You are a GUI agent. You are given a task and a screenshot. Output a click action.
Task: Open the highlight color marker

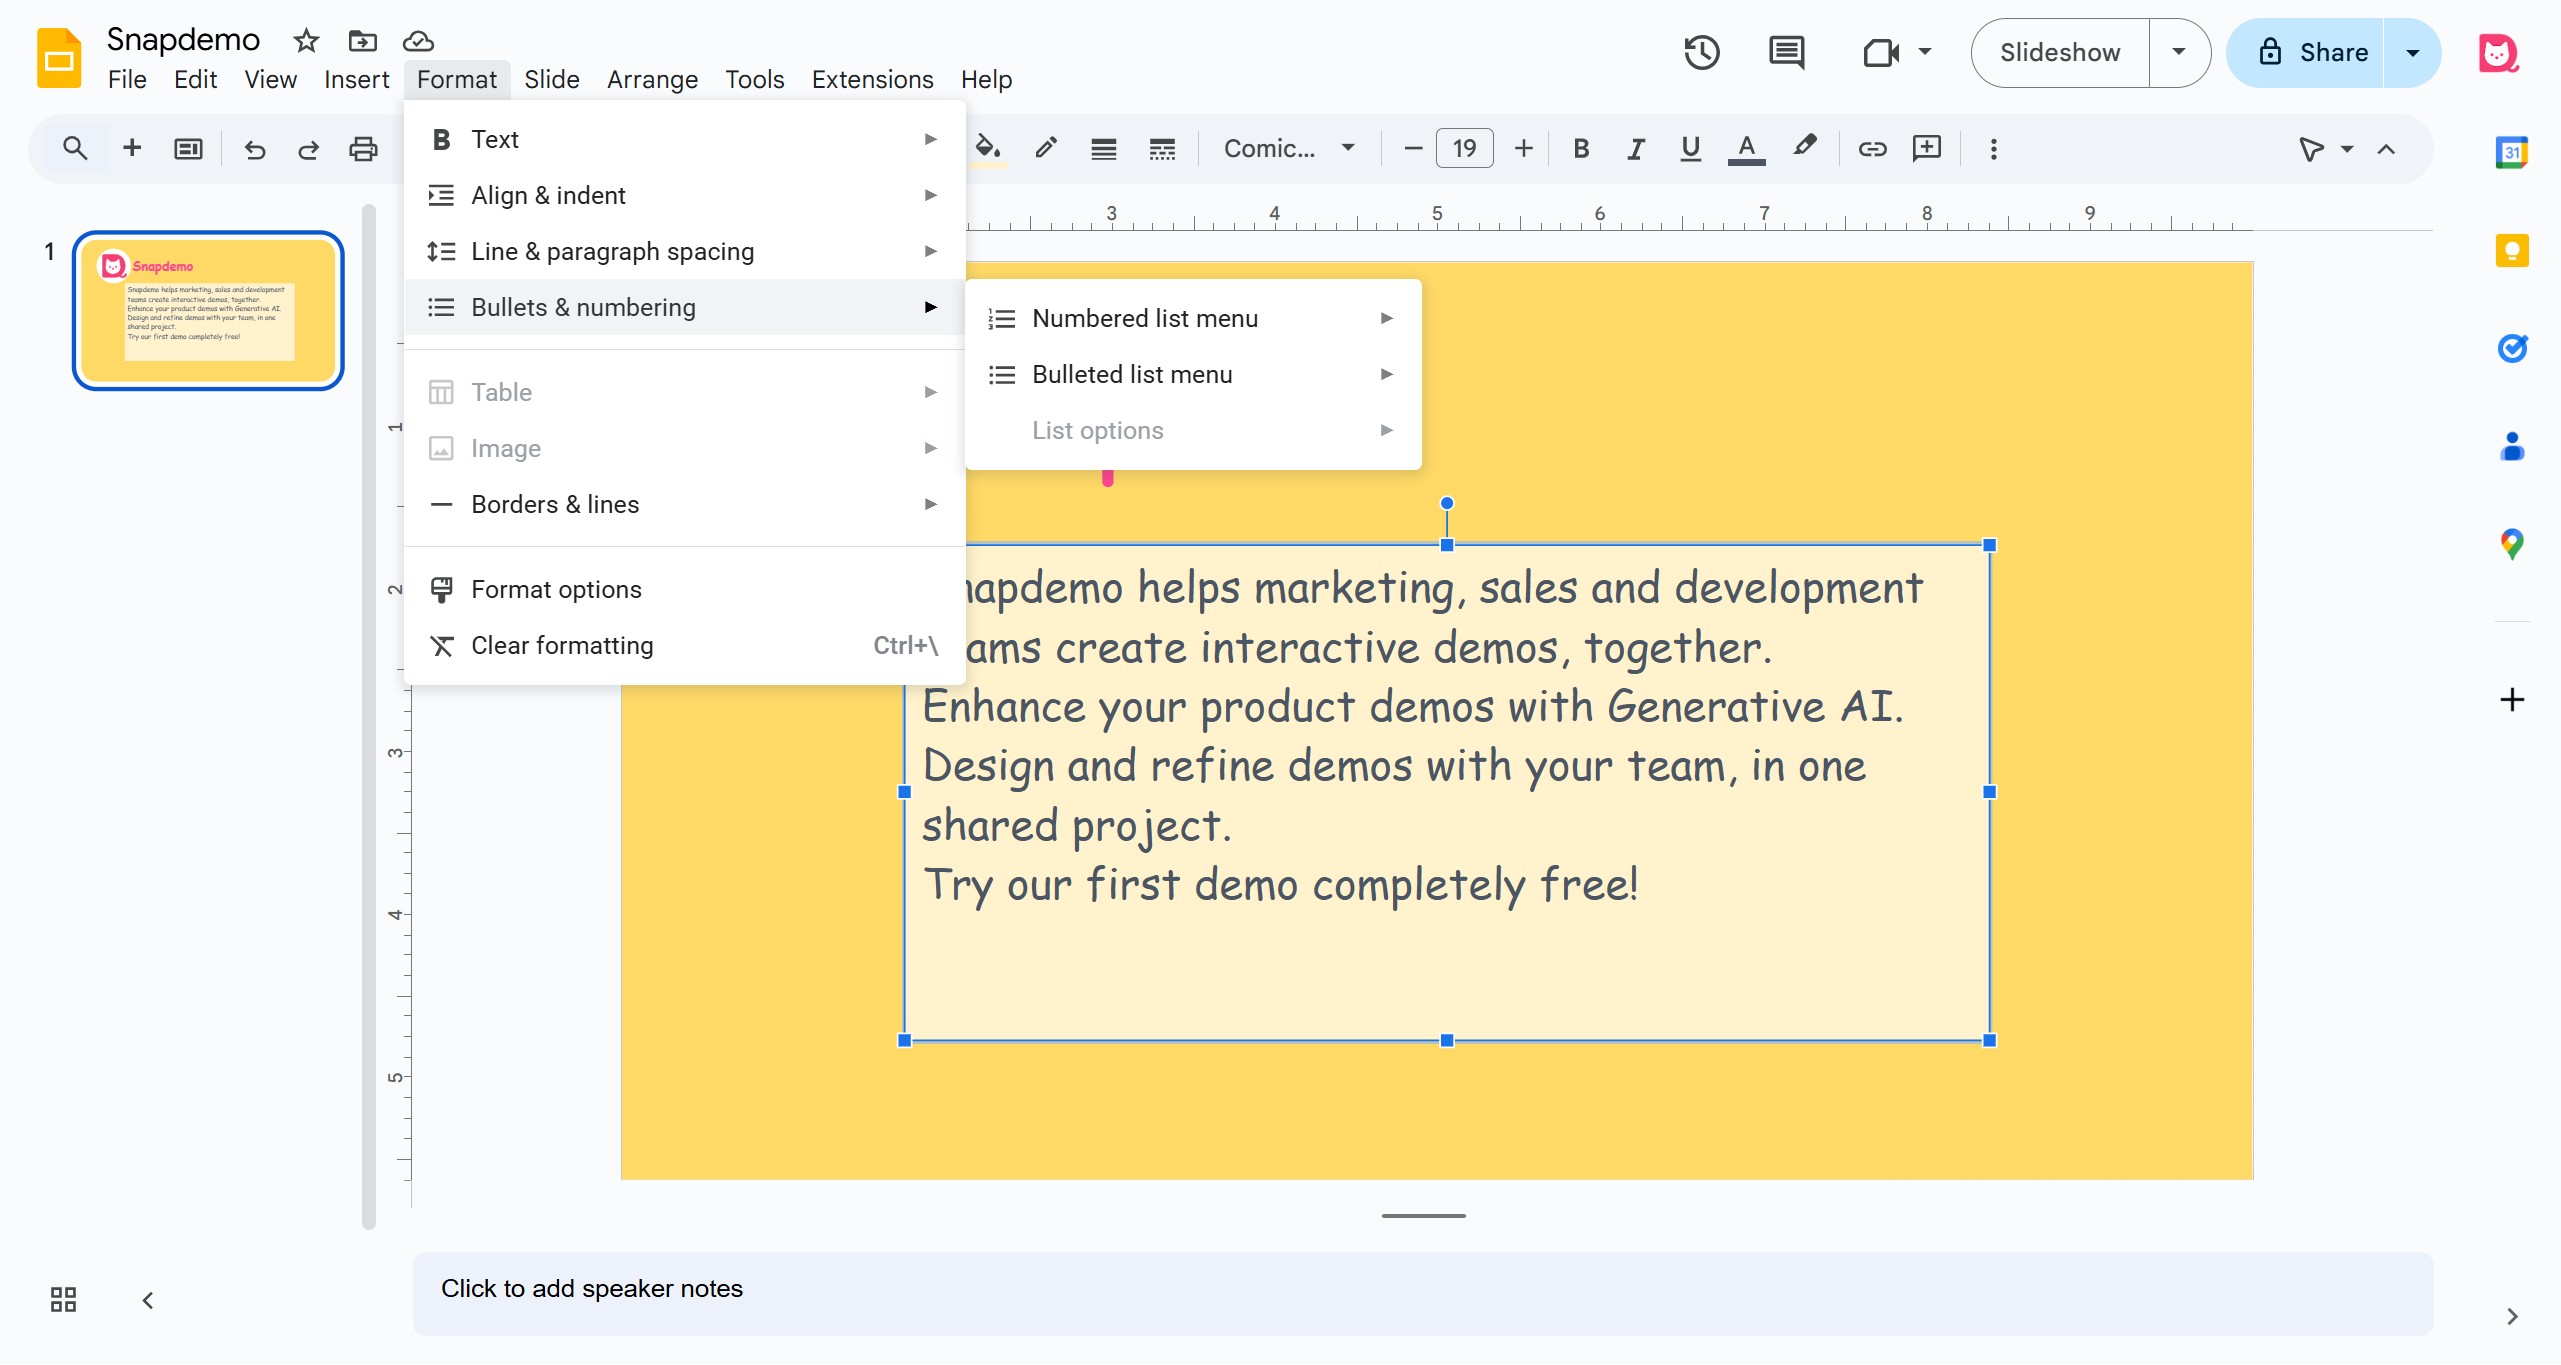pyautogui.click(x=1804, y=147)
